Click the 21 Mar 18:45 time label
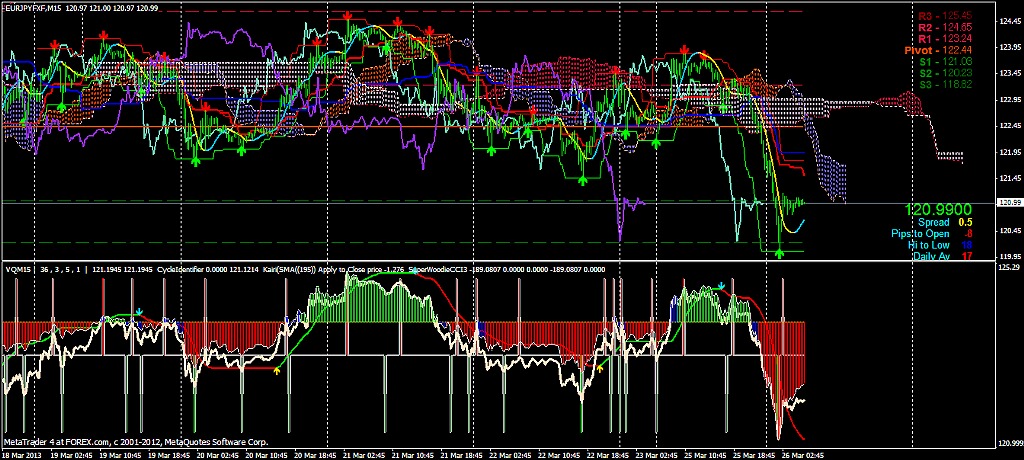 point(463,455)
